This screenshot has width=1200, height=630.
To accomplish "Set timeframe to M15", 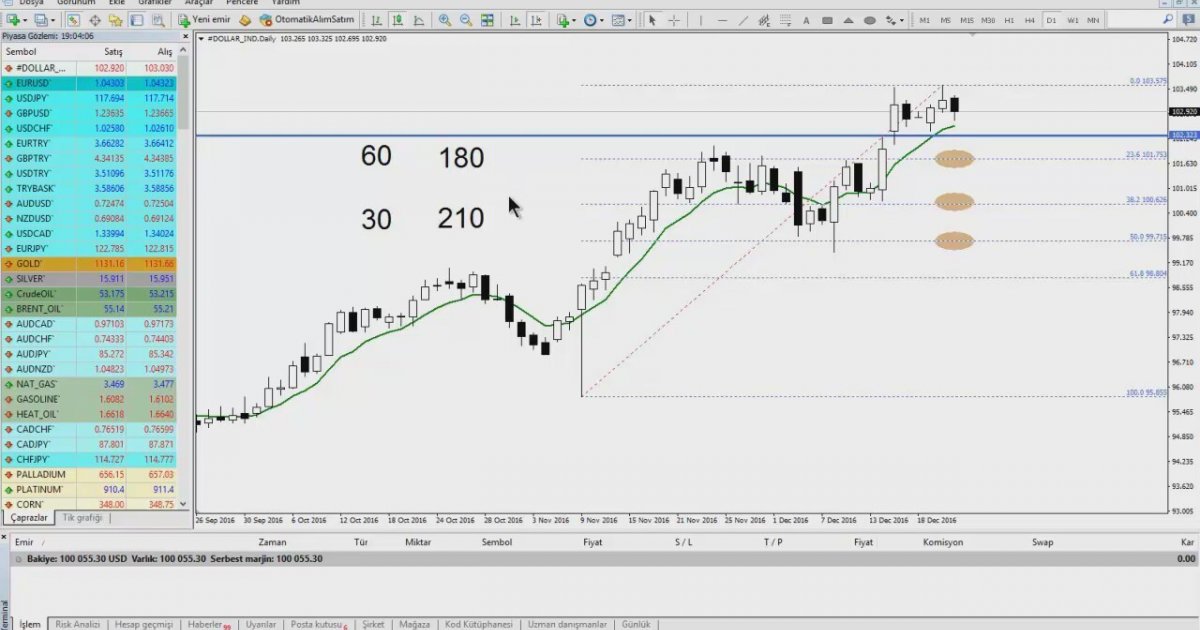I will point(967,20).
